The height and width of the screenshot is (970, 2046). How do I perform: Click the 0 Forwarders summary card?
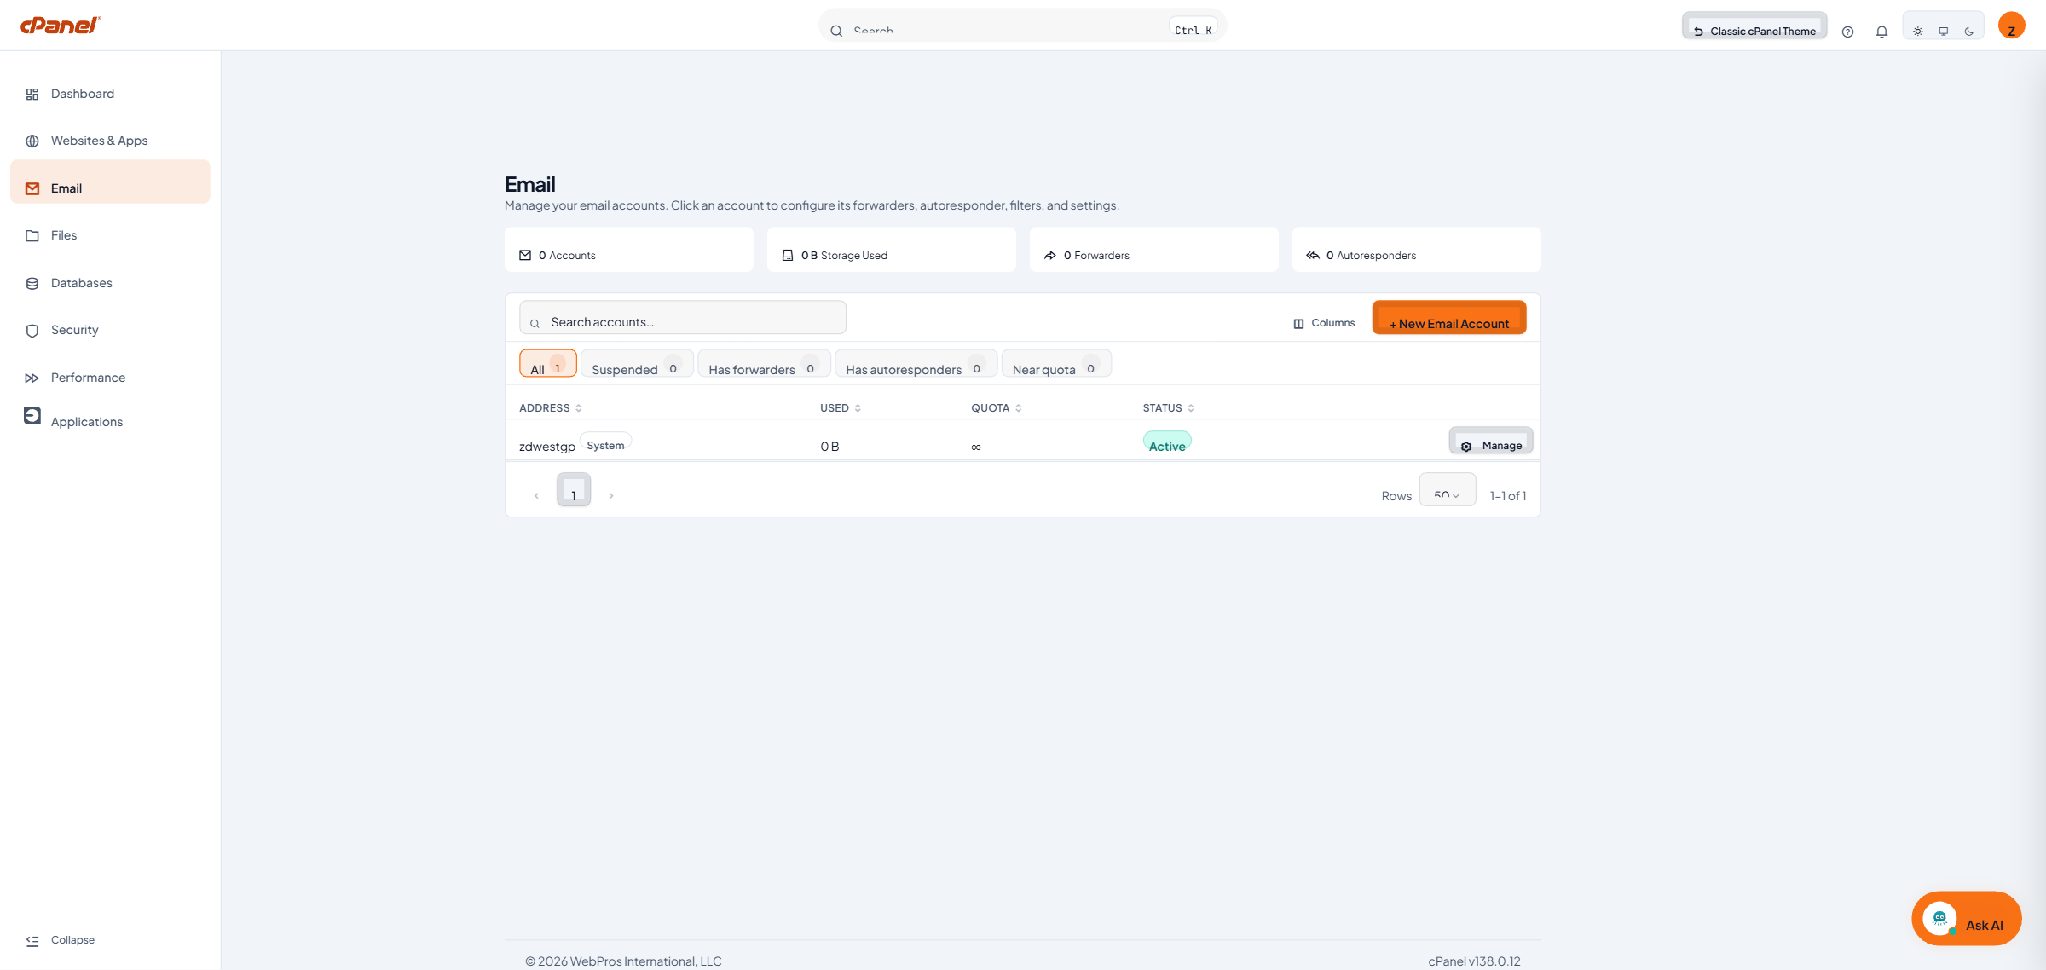1154,250
